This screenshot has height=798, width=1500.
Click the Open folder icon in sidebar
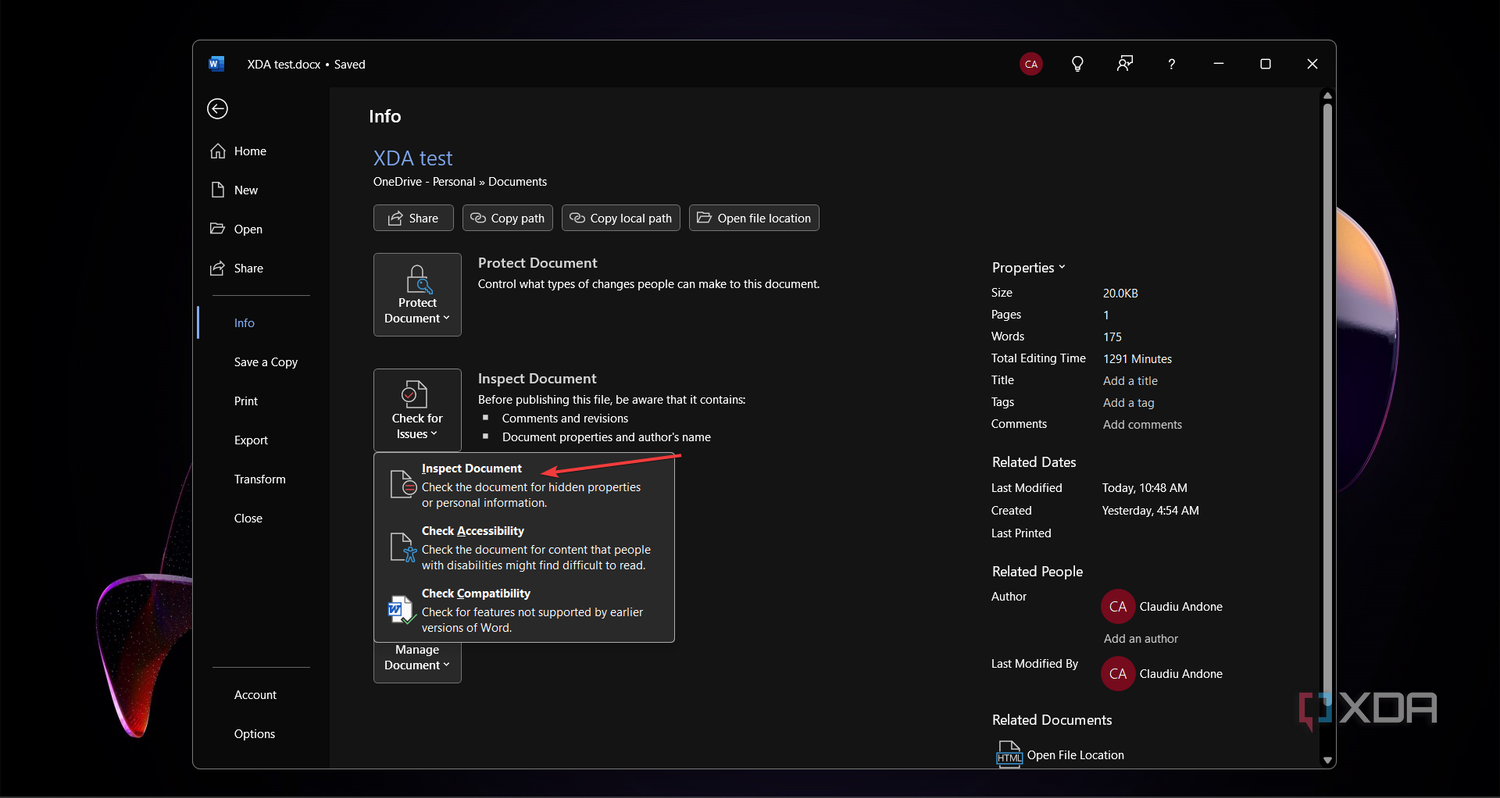[218, 229]
